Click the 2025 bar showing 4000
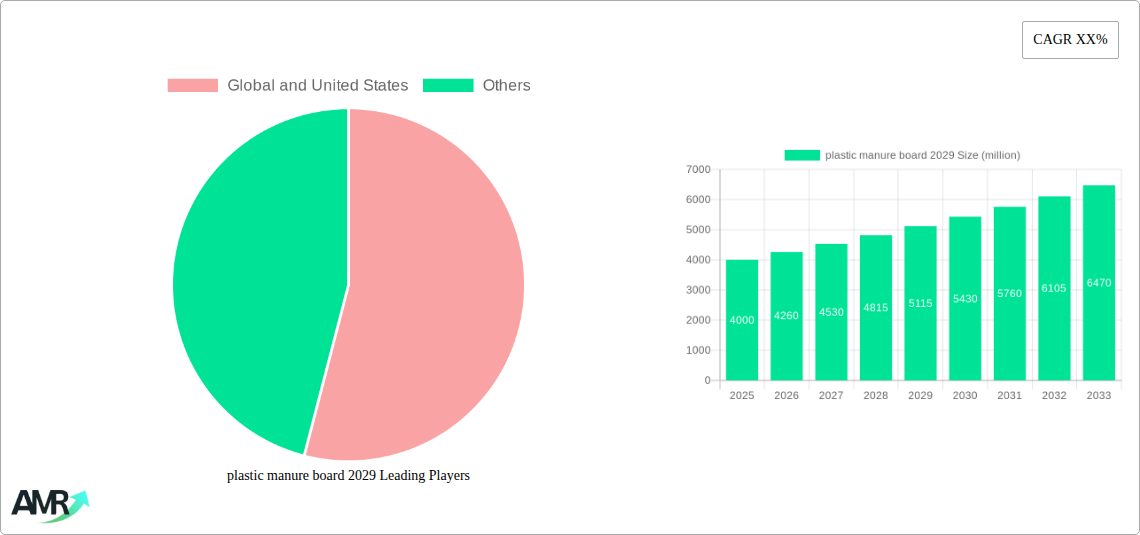This screenshot has width=1140, height=535. 742,320
